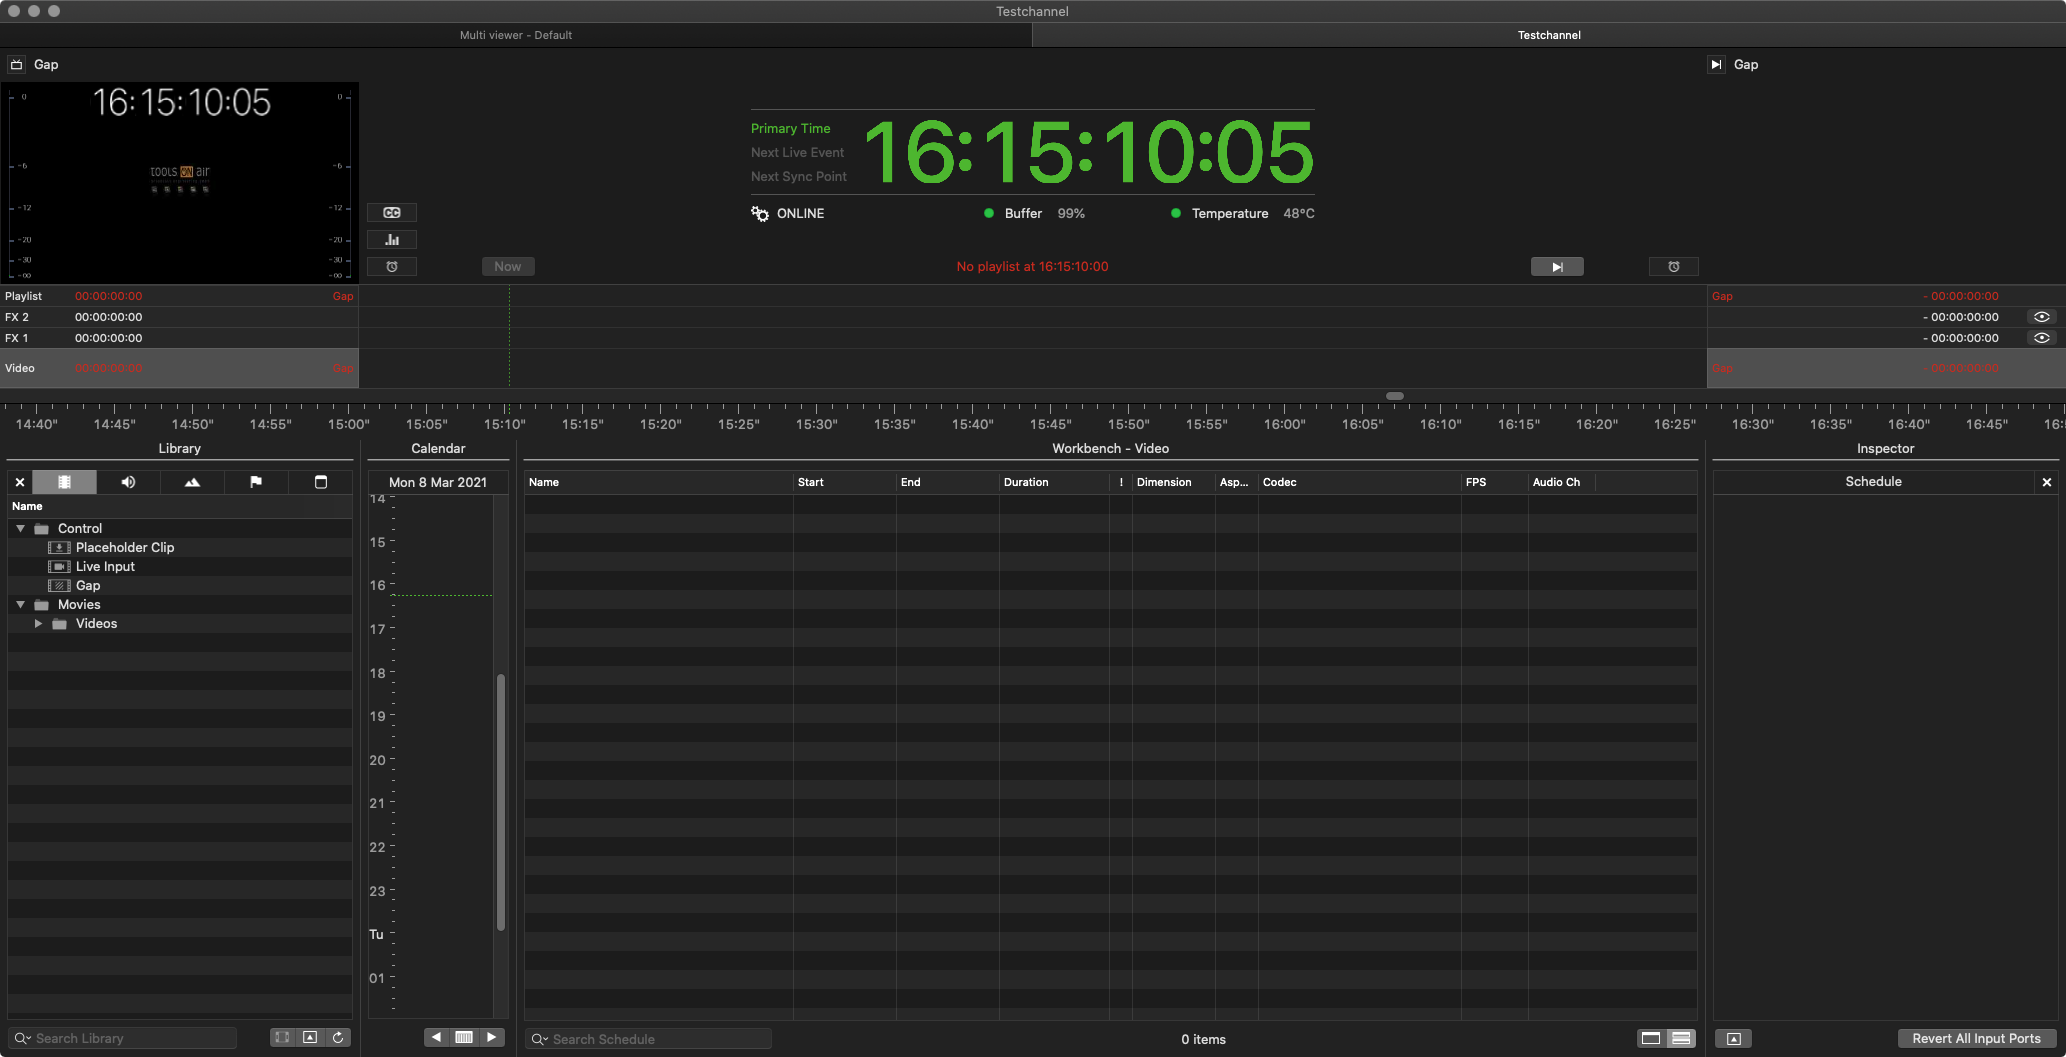
Task: Sort workbench by Start column
Action: 845,482
